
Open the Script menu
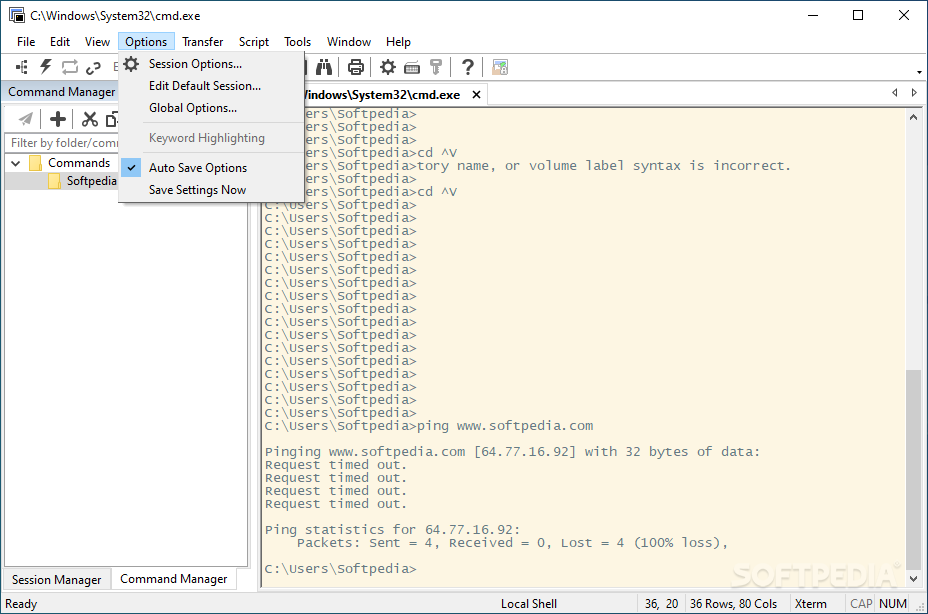tap(254, 42)
